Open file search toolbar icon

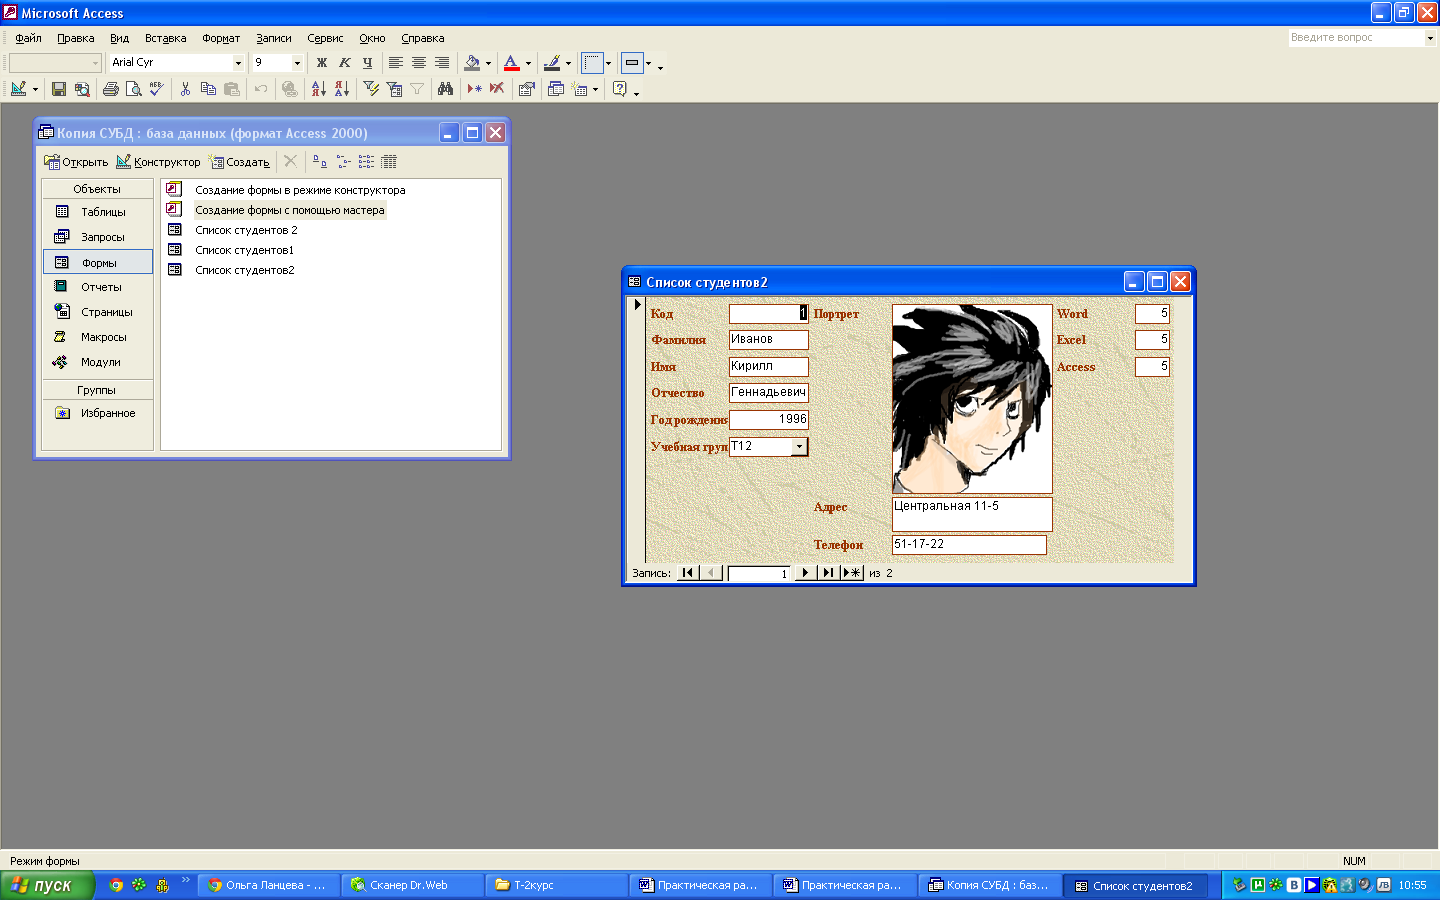(x=82, y=89)
